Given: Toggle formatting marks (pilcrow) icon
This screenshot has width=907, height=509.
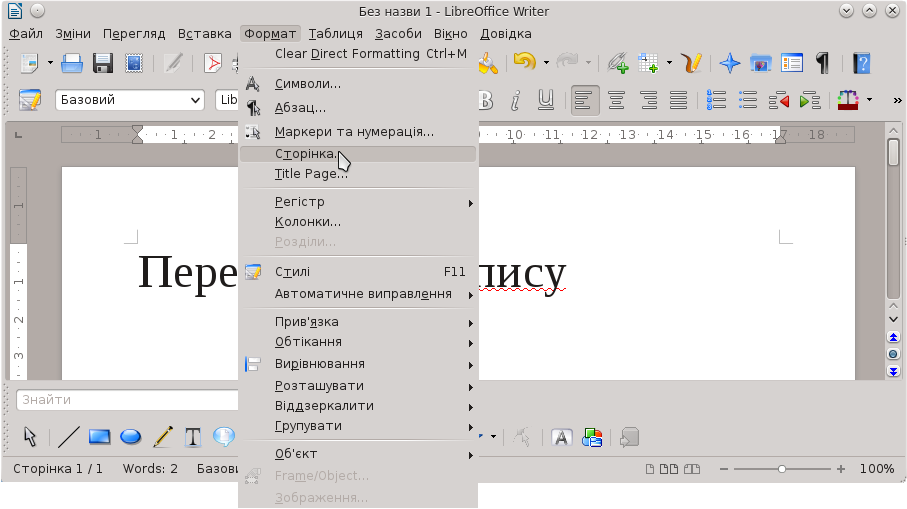Looking at the screenshot, I should [x=822, y=64].
